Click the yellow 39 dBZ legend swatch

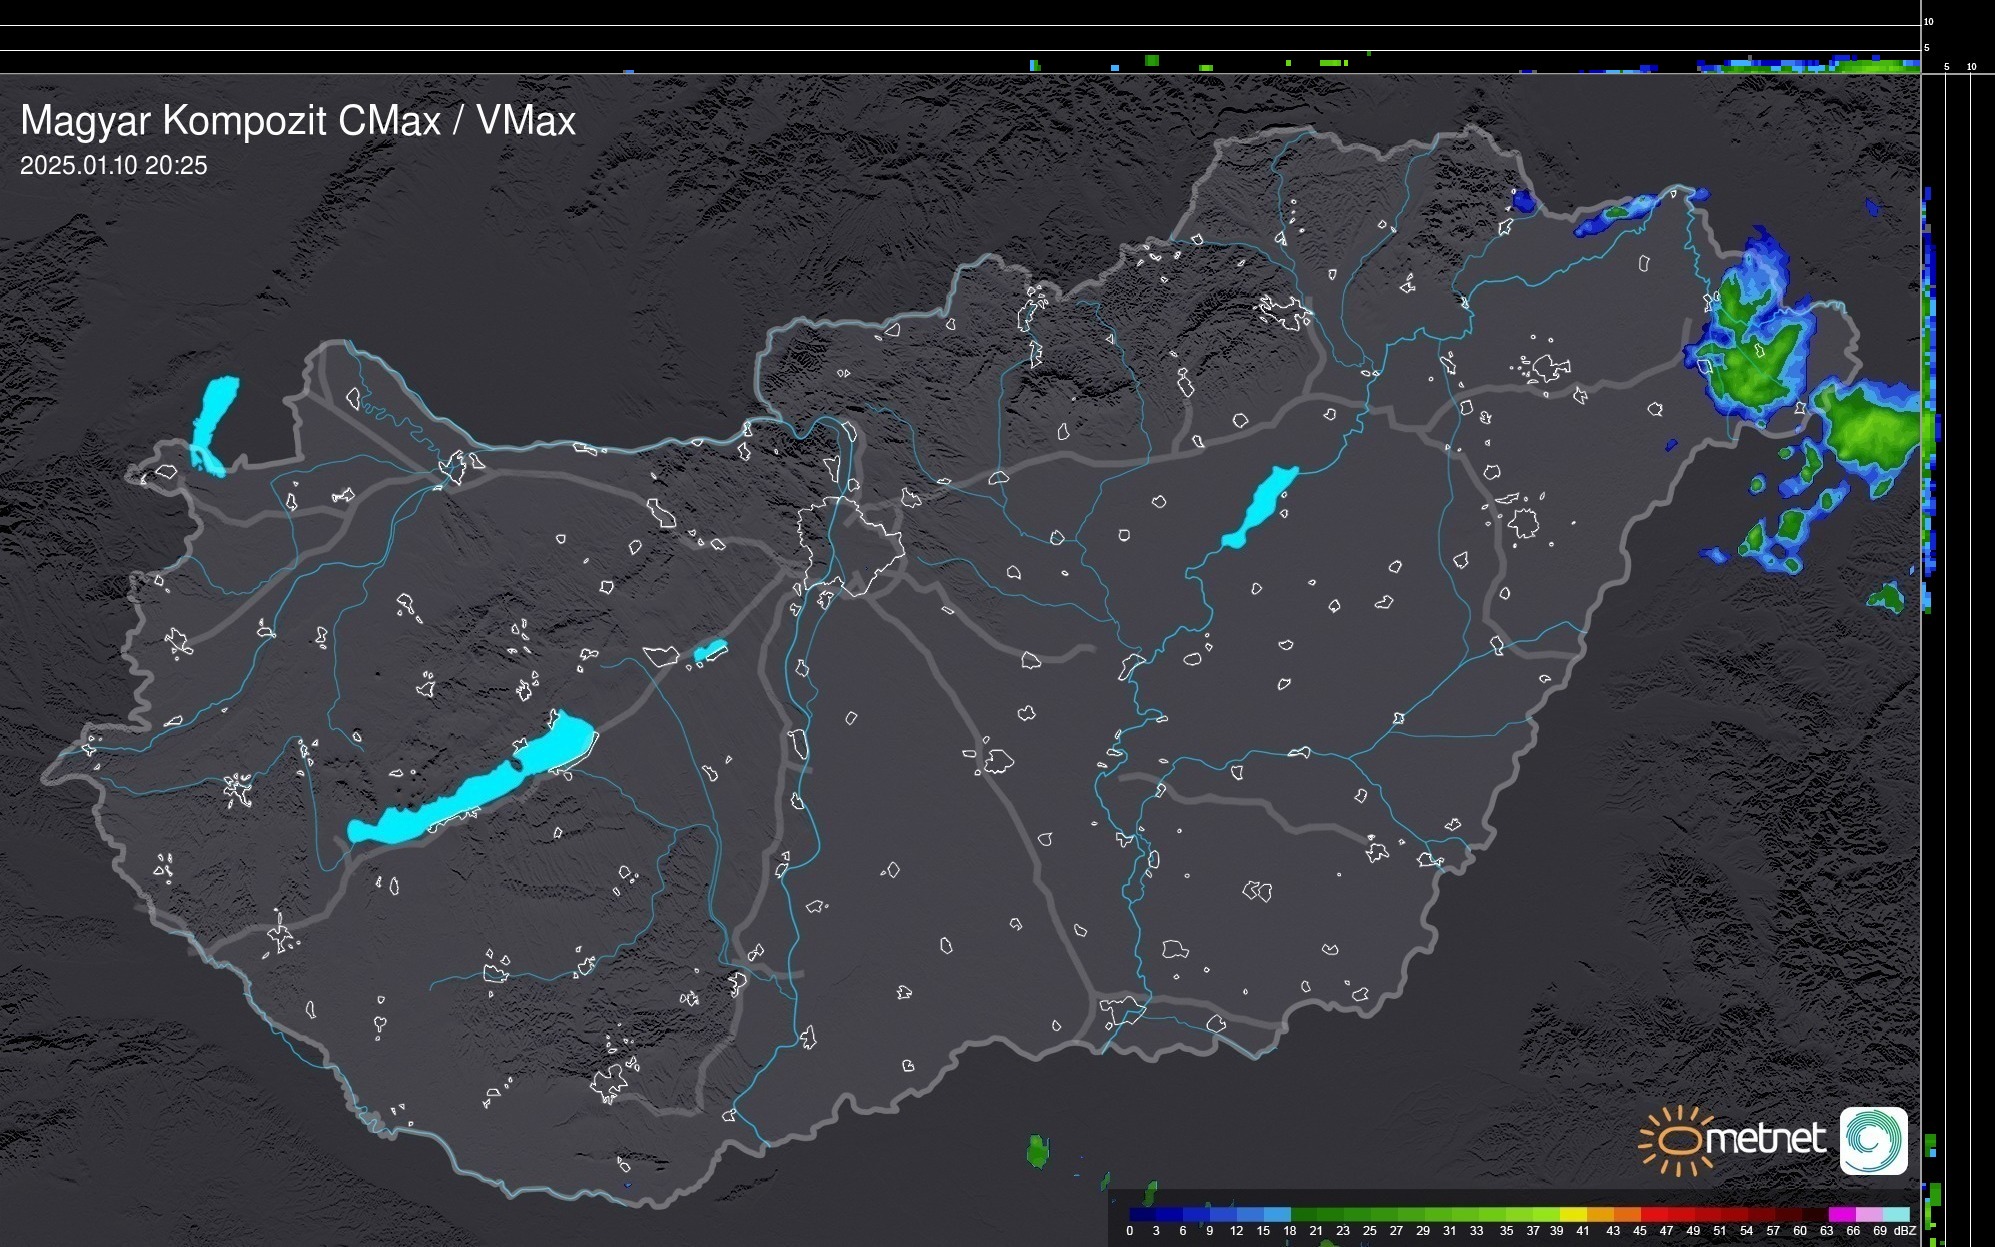click(1573, 1214)
